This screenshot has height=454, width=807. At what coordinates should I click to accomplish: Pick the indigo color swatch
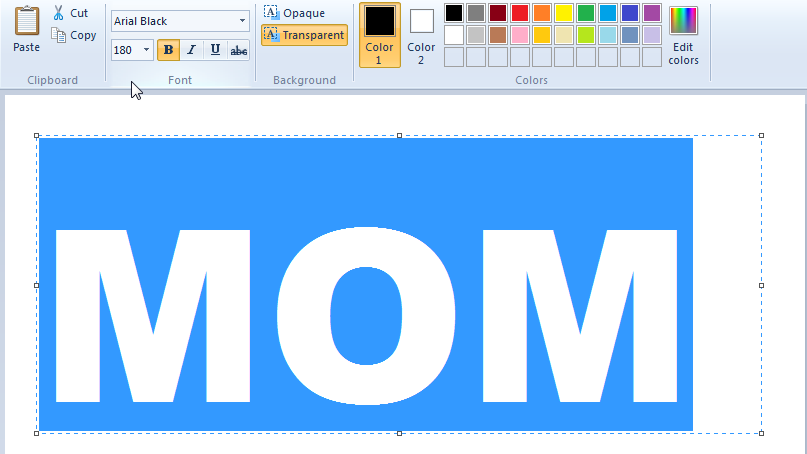coord(630,13)
